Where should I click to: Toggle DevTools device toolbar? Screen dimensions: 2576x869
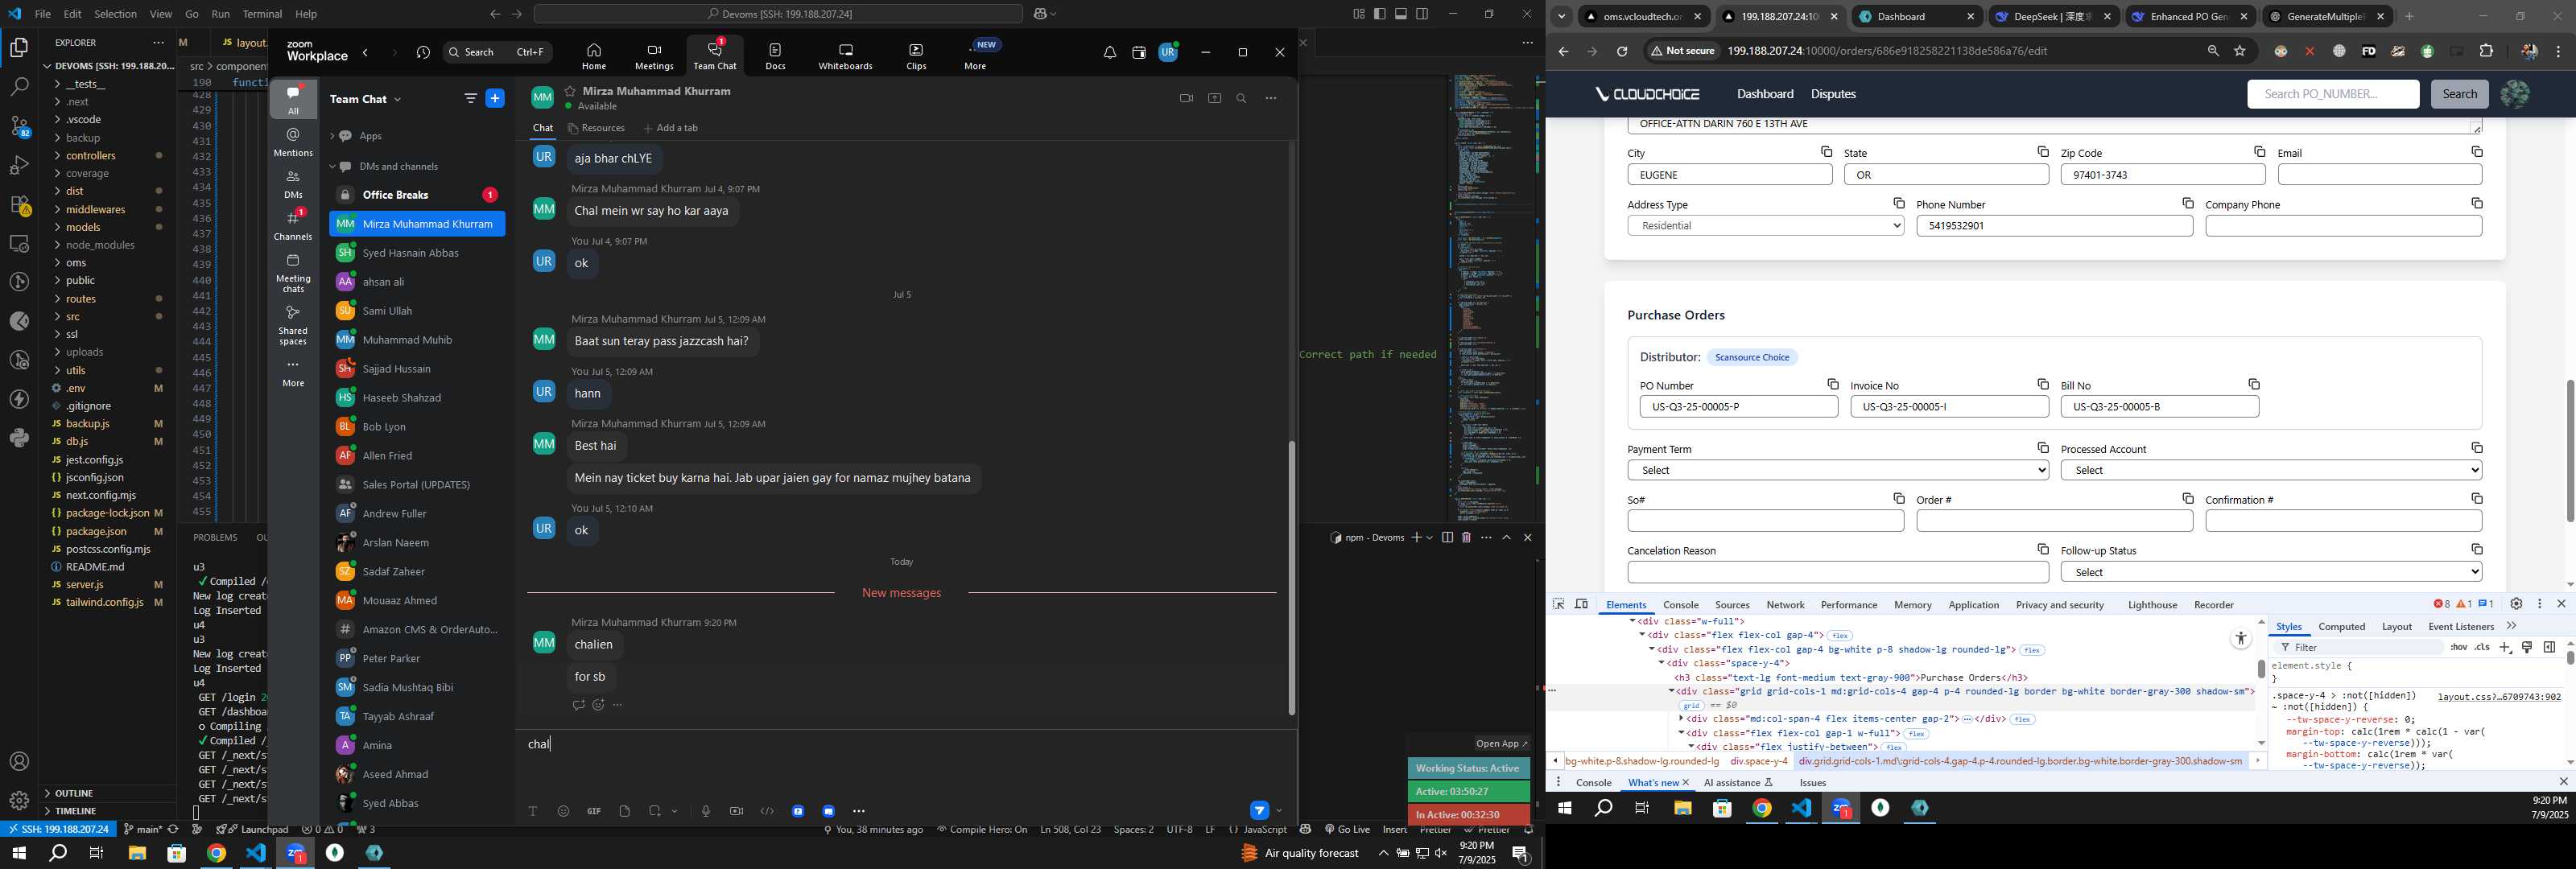pos(1581,604)
